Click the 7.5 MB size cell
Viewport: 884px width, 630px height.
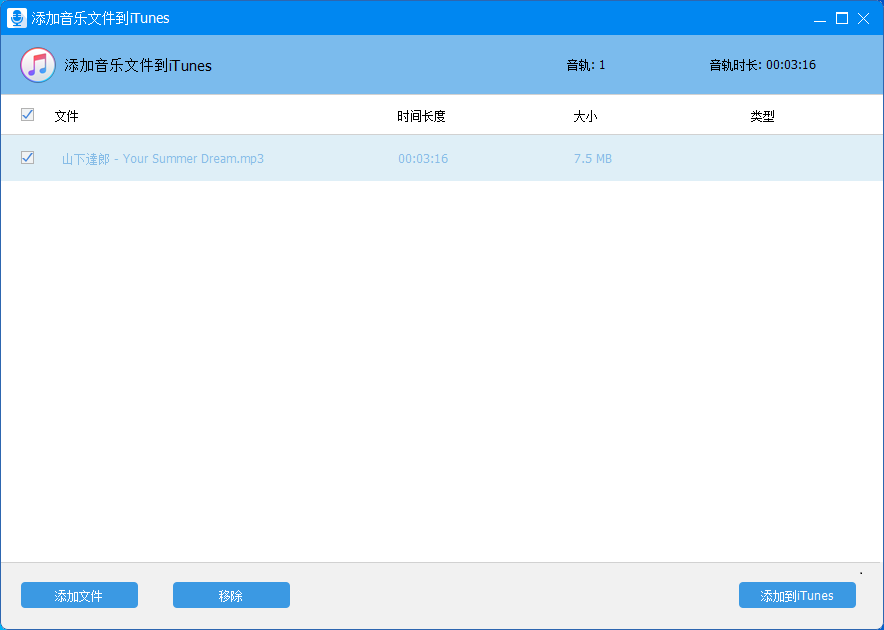593,158
